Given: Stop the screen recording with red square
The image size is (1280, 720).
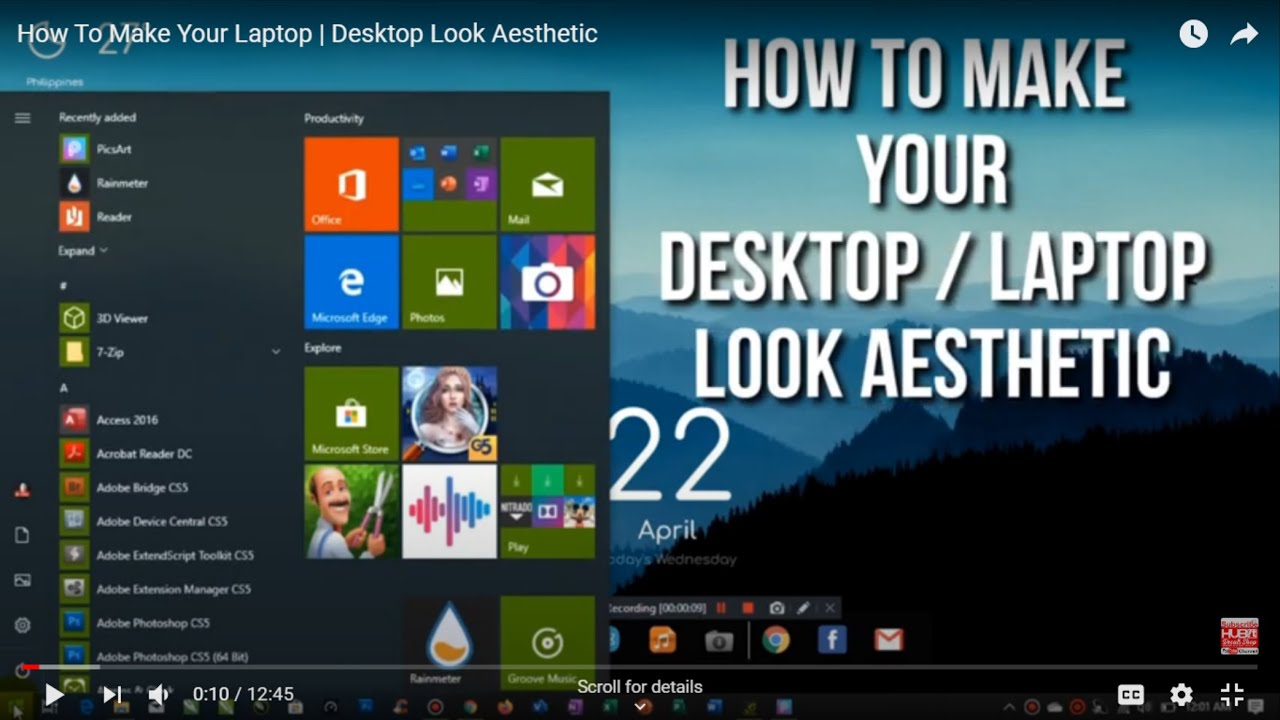Looking at the screenshot, I should pos(747,608).
